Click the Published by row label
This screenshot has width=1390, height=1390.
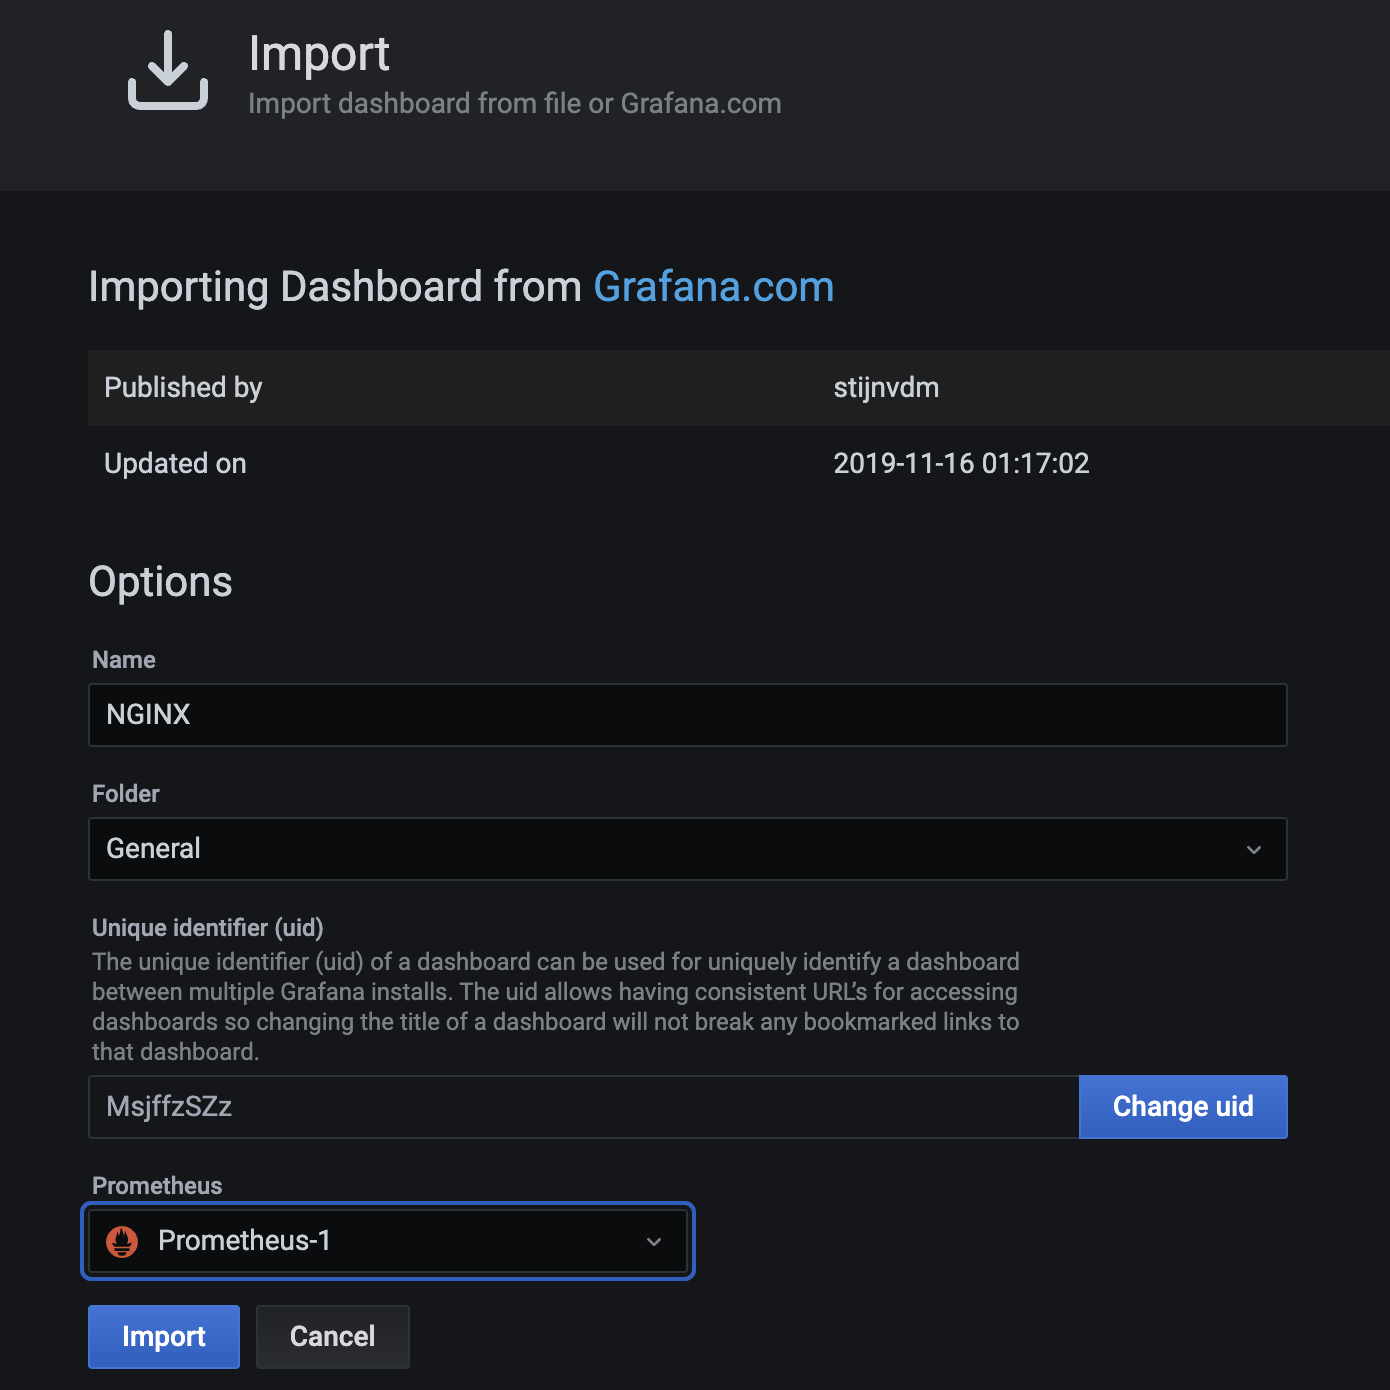[x=183, y=388]
